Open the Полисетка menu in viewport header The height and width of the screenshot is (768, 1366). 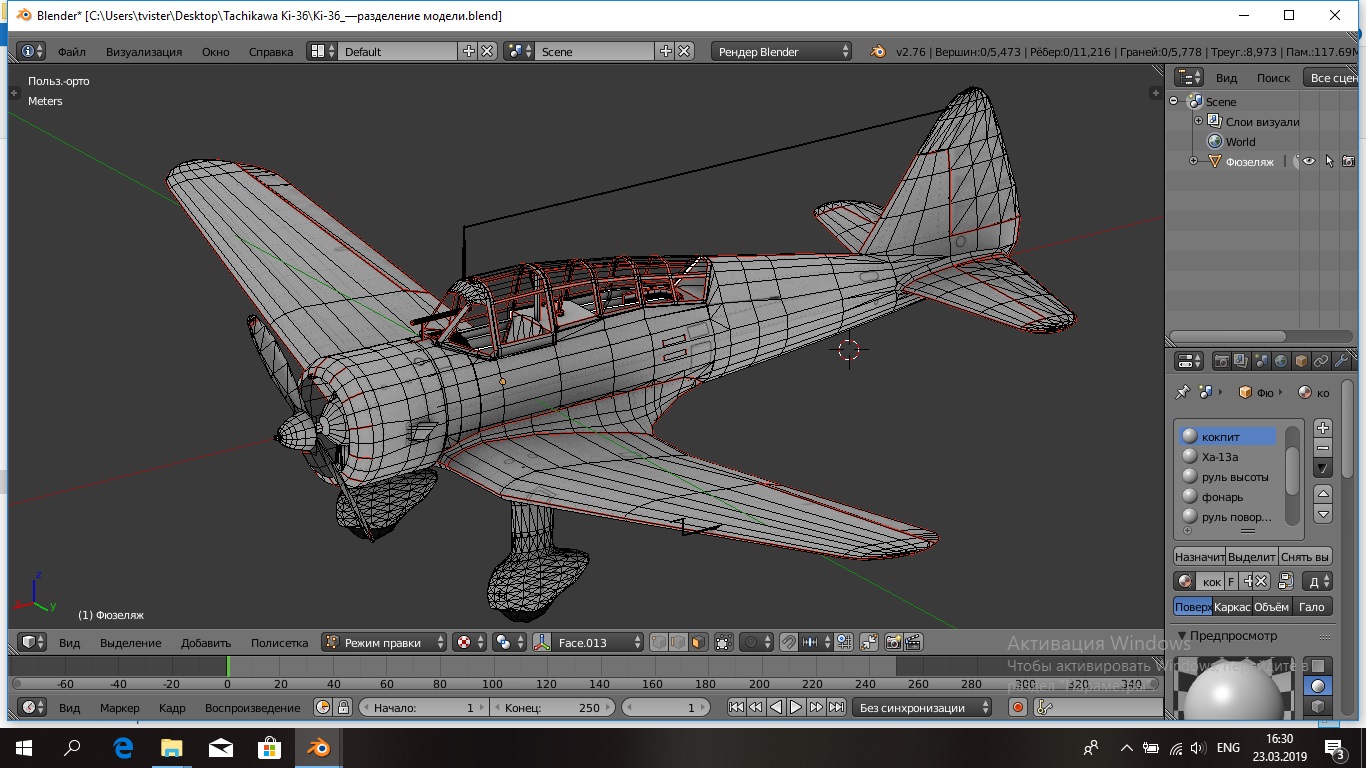coord(279,643)
